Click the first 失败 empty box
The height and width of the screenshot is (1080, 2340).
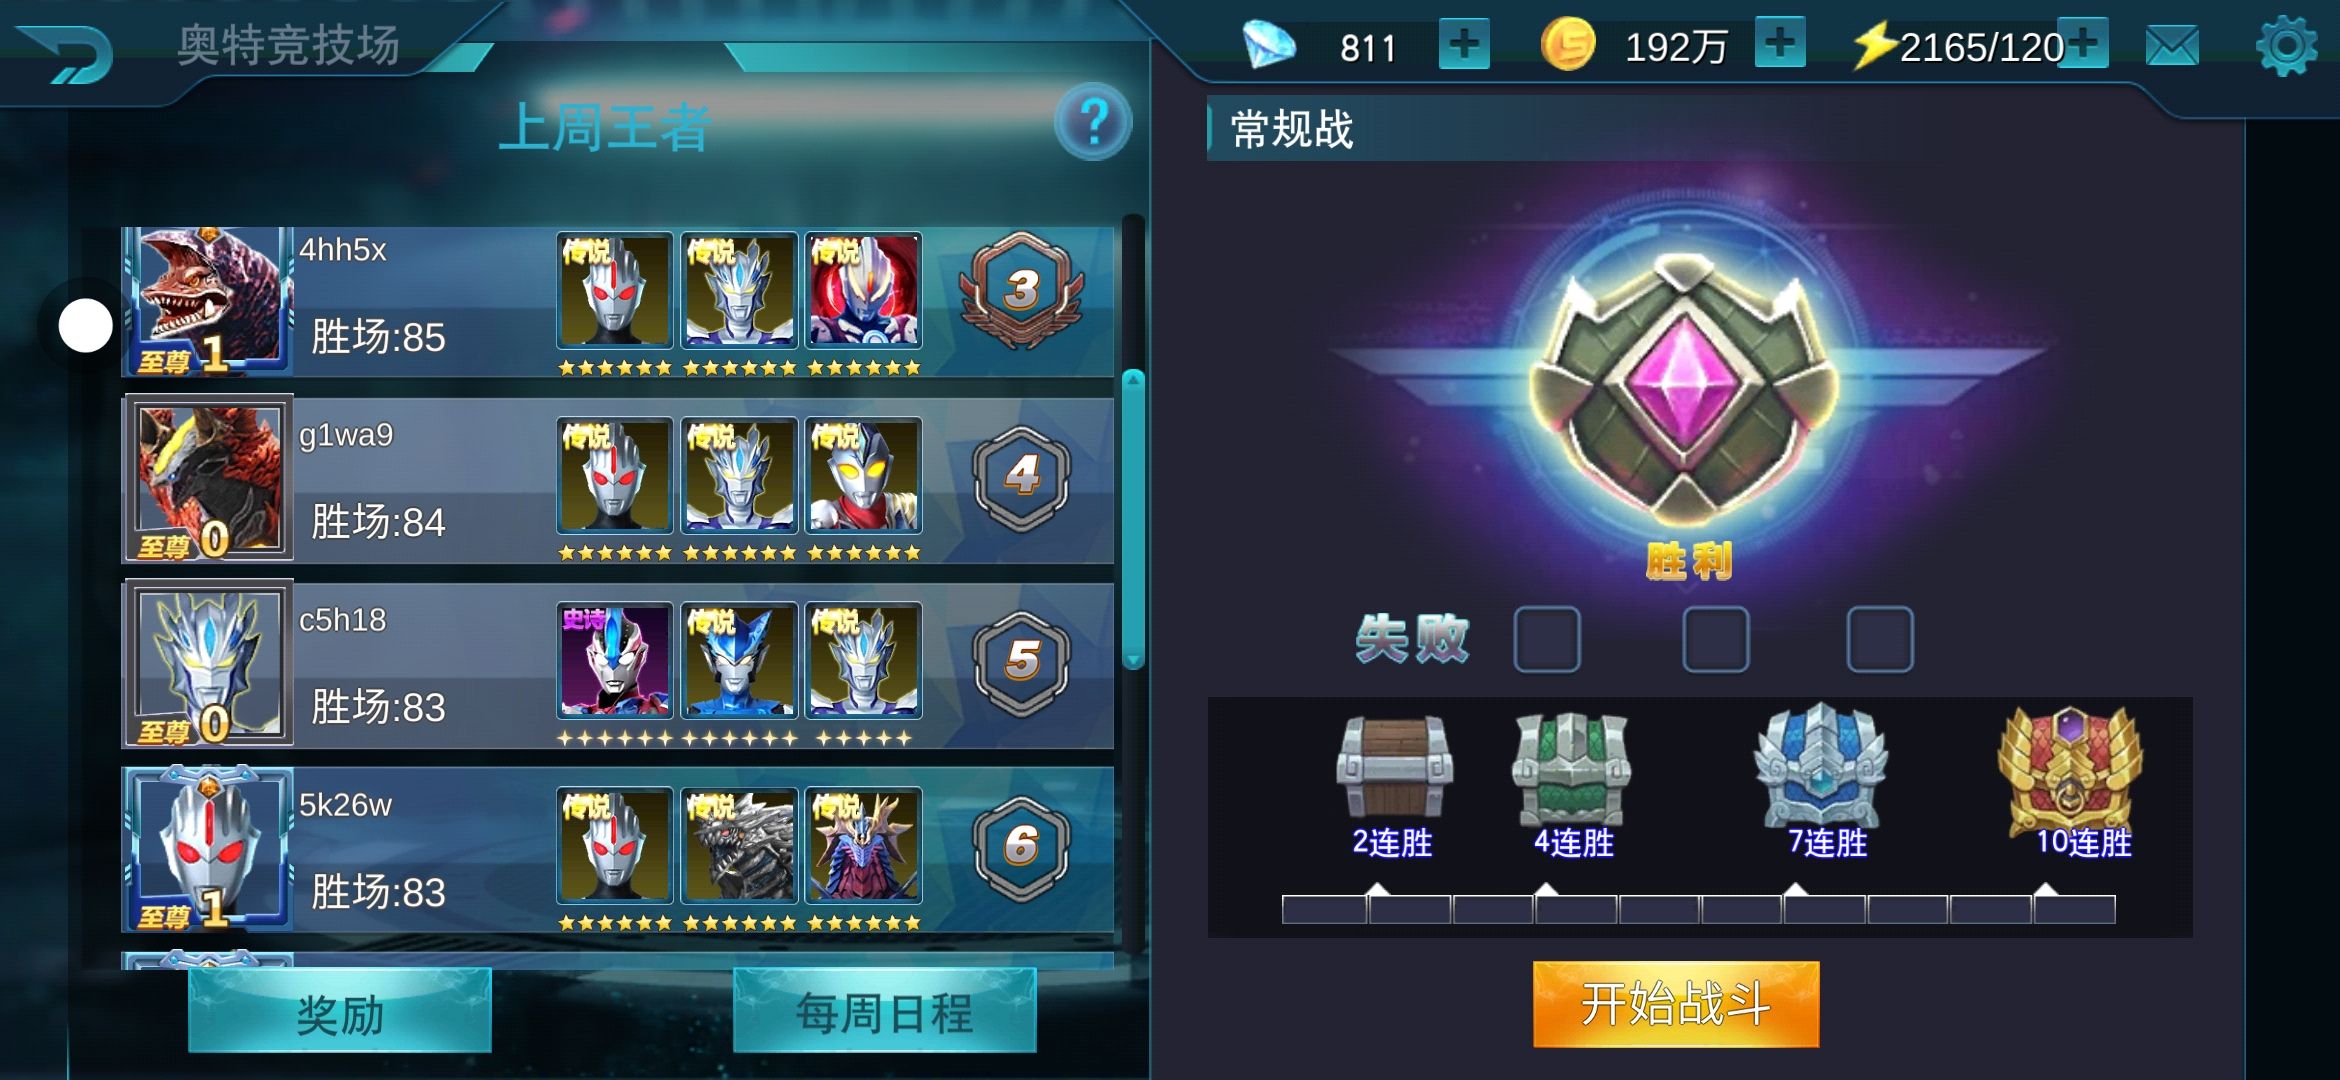1547,639
